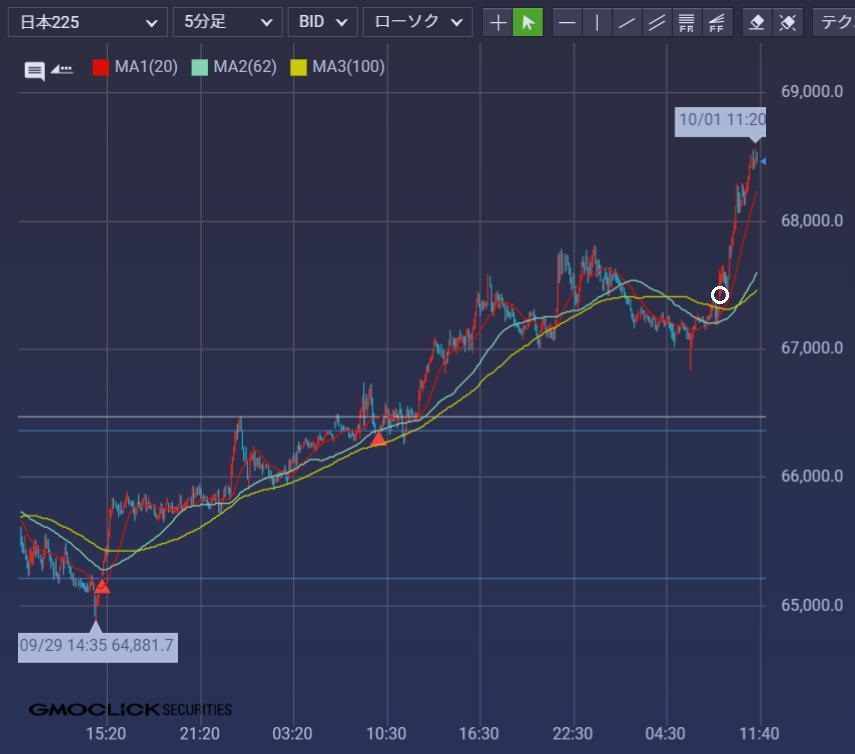This screenshot has width=855, height=754.
Task: Click the MA1(20) legend label
Action: [146, 67]
